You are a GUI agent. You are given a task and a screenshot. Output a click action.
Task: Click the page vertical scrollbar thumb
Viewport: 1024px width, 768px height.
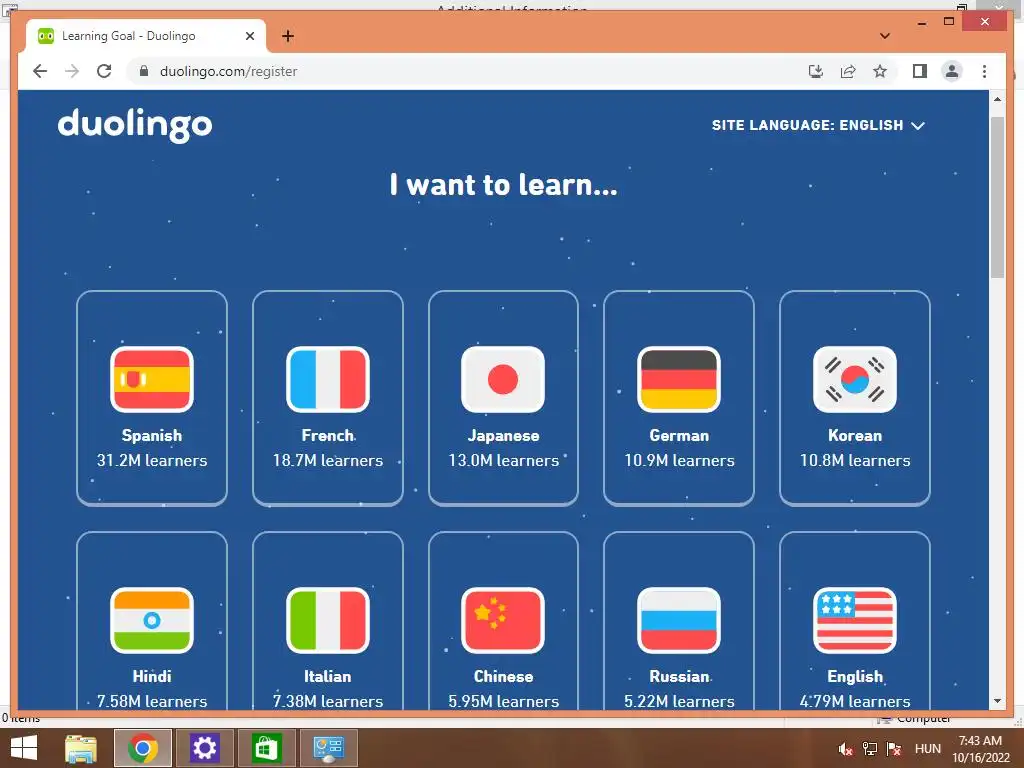pos(997,197)
